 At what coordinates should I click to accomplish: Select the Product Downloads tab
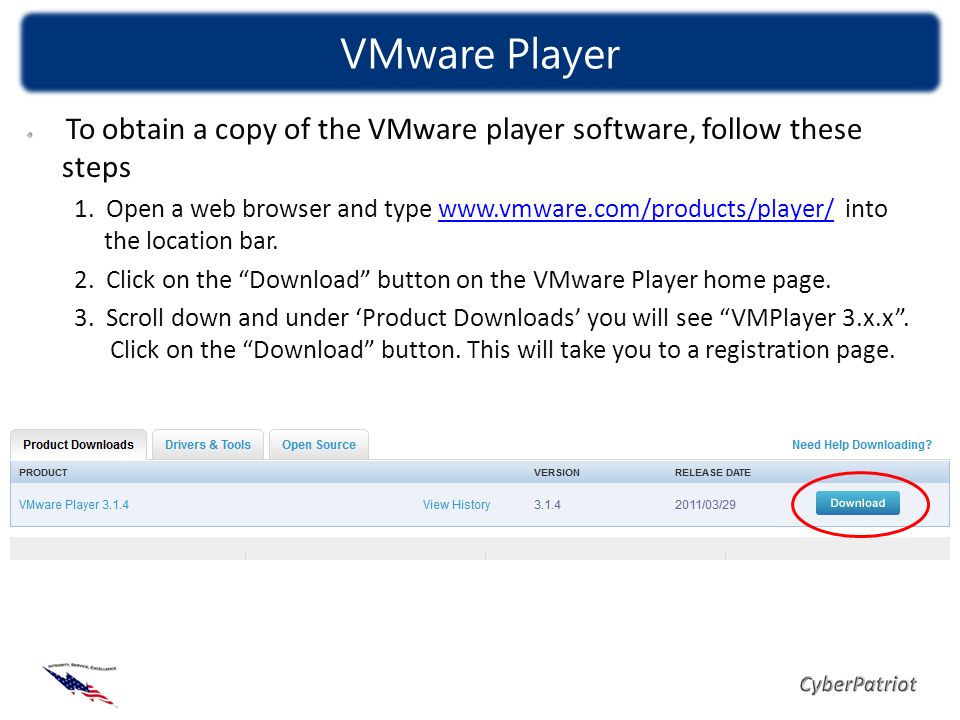point(78,444)
